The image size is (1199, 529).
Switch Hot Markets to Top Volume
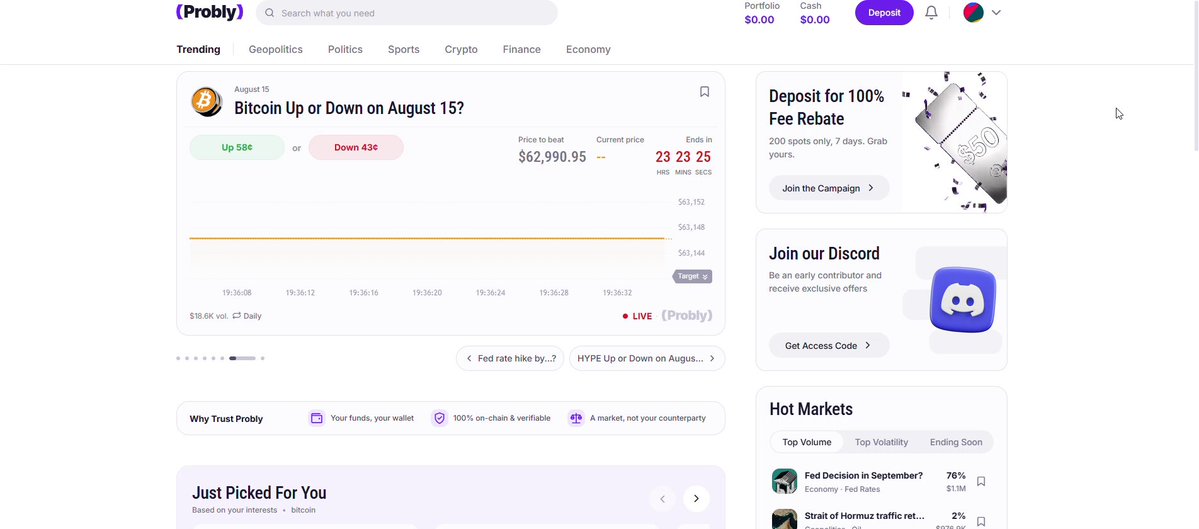807,442
